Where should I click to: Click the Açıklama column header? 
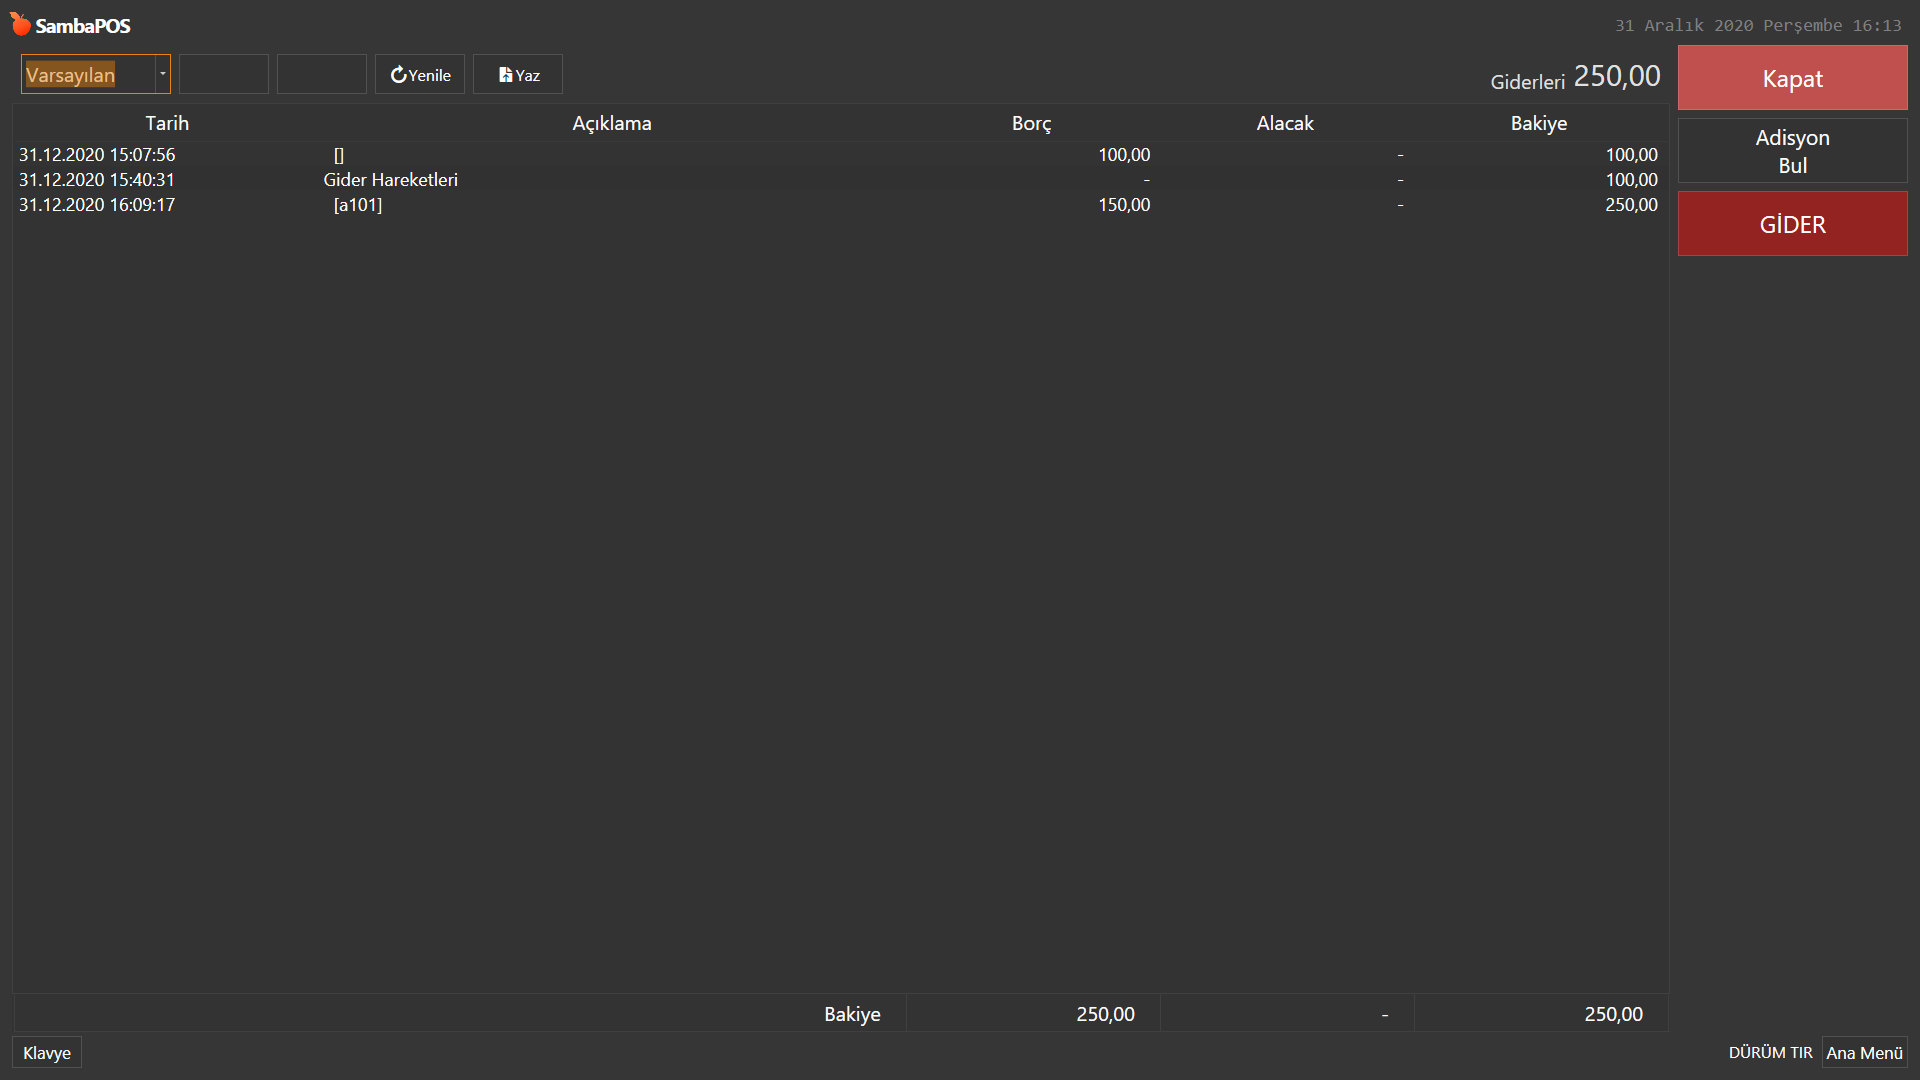click(x=611, y=123)
